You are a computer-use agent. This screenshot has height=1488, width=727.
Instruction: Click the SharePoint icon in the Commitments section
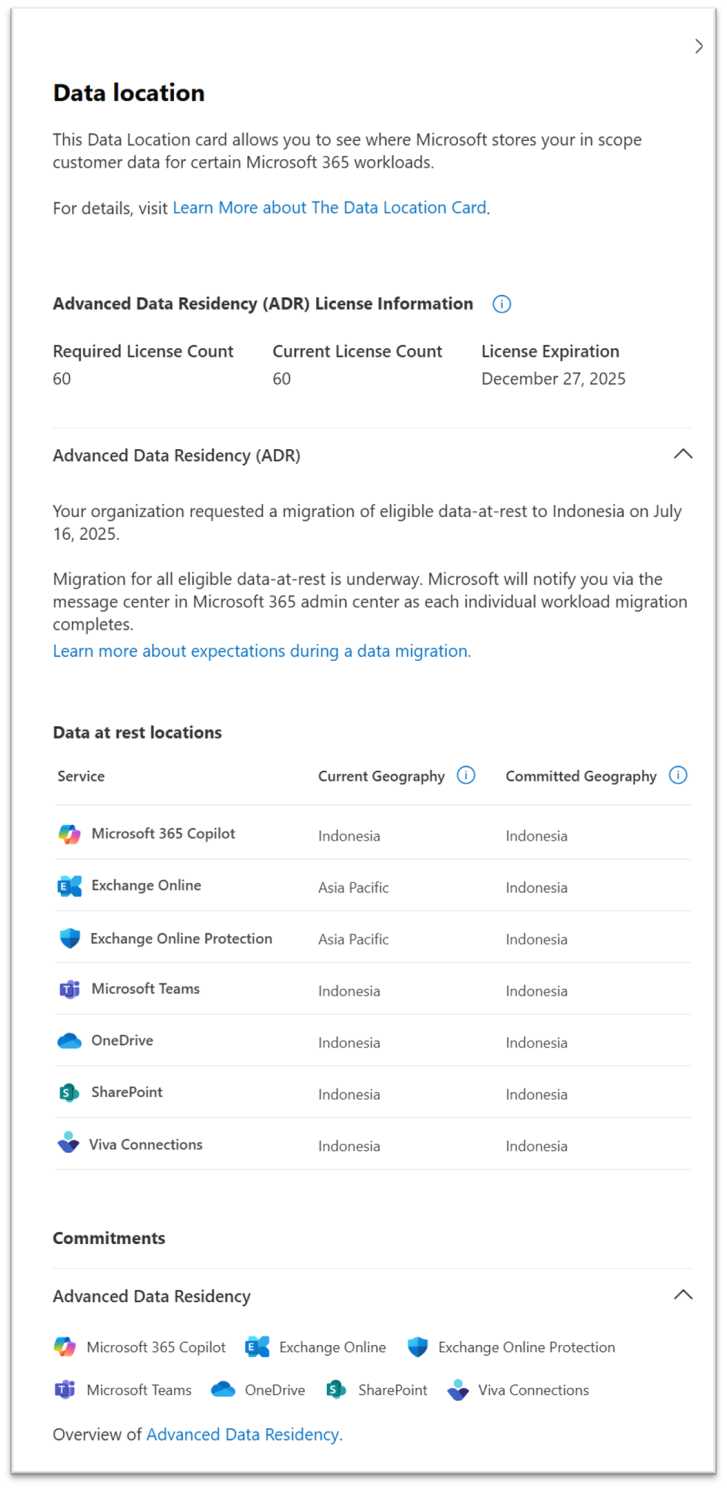point(333,1389)
